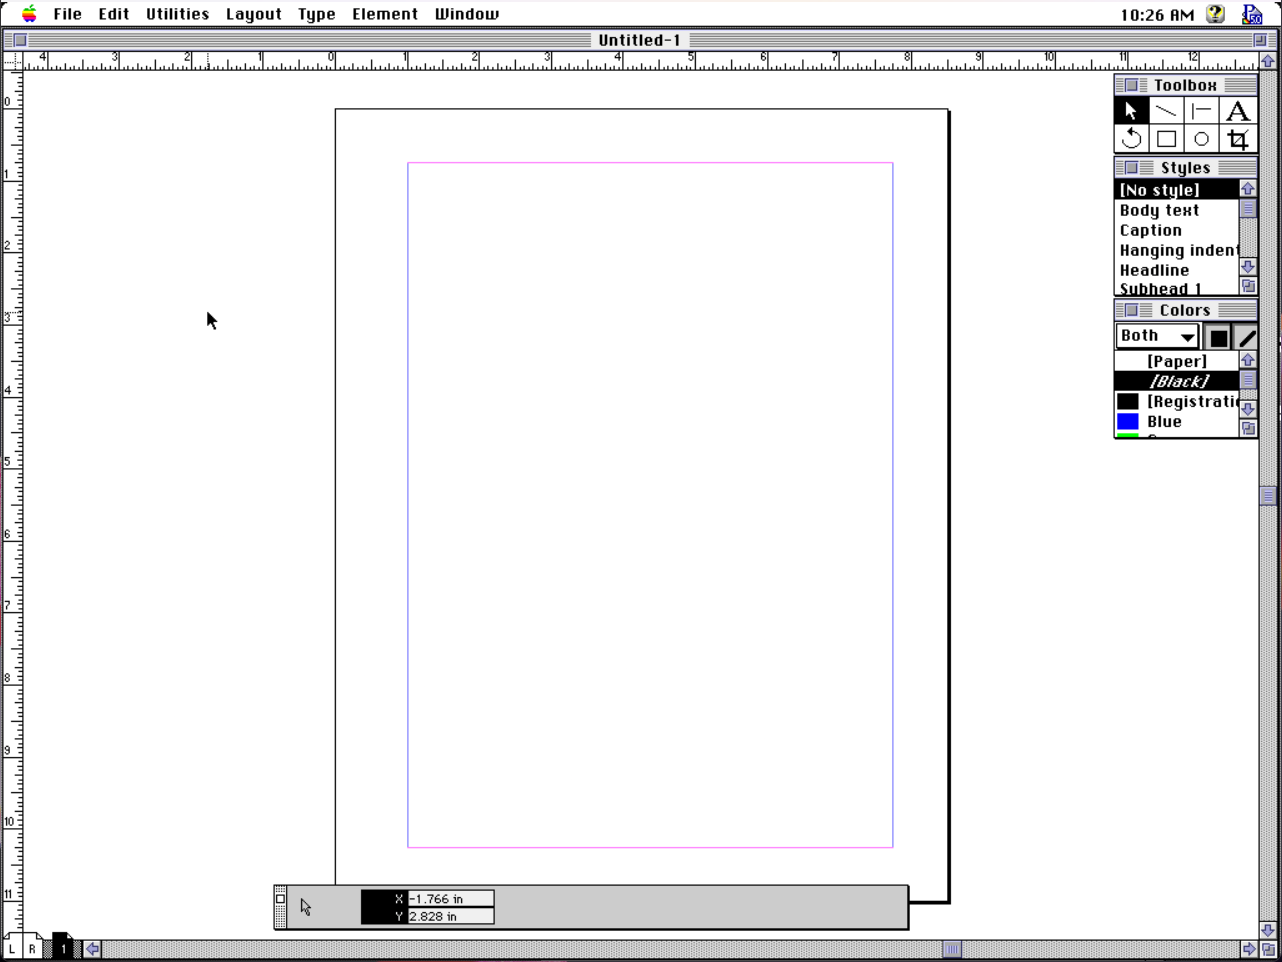Select the Pointer tool in the Toolbox
Screen dimensions: 1282x962
coord(1130,110)
